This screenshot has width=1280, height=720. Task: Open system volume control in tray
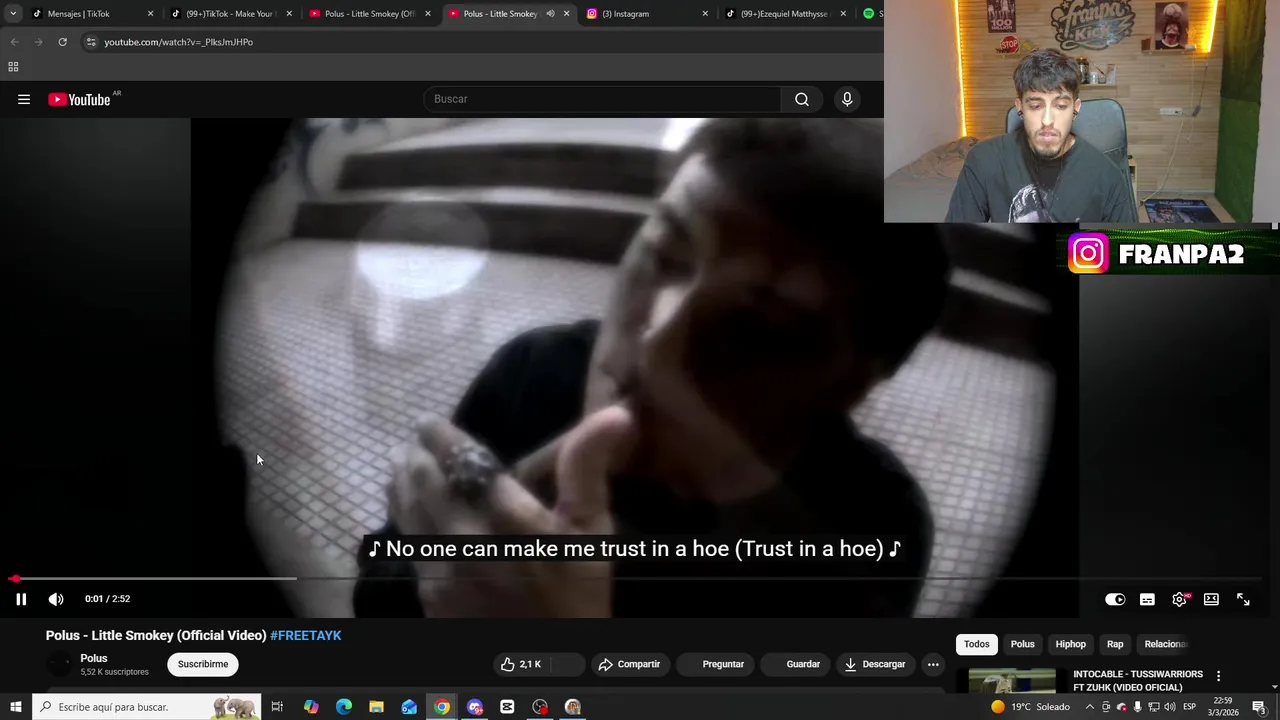[x=1169, y=707]
